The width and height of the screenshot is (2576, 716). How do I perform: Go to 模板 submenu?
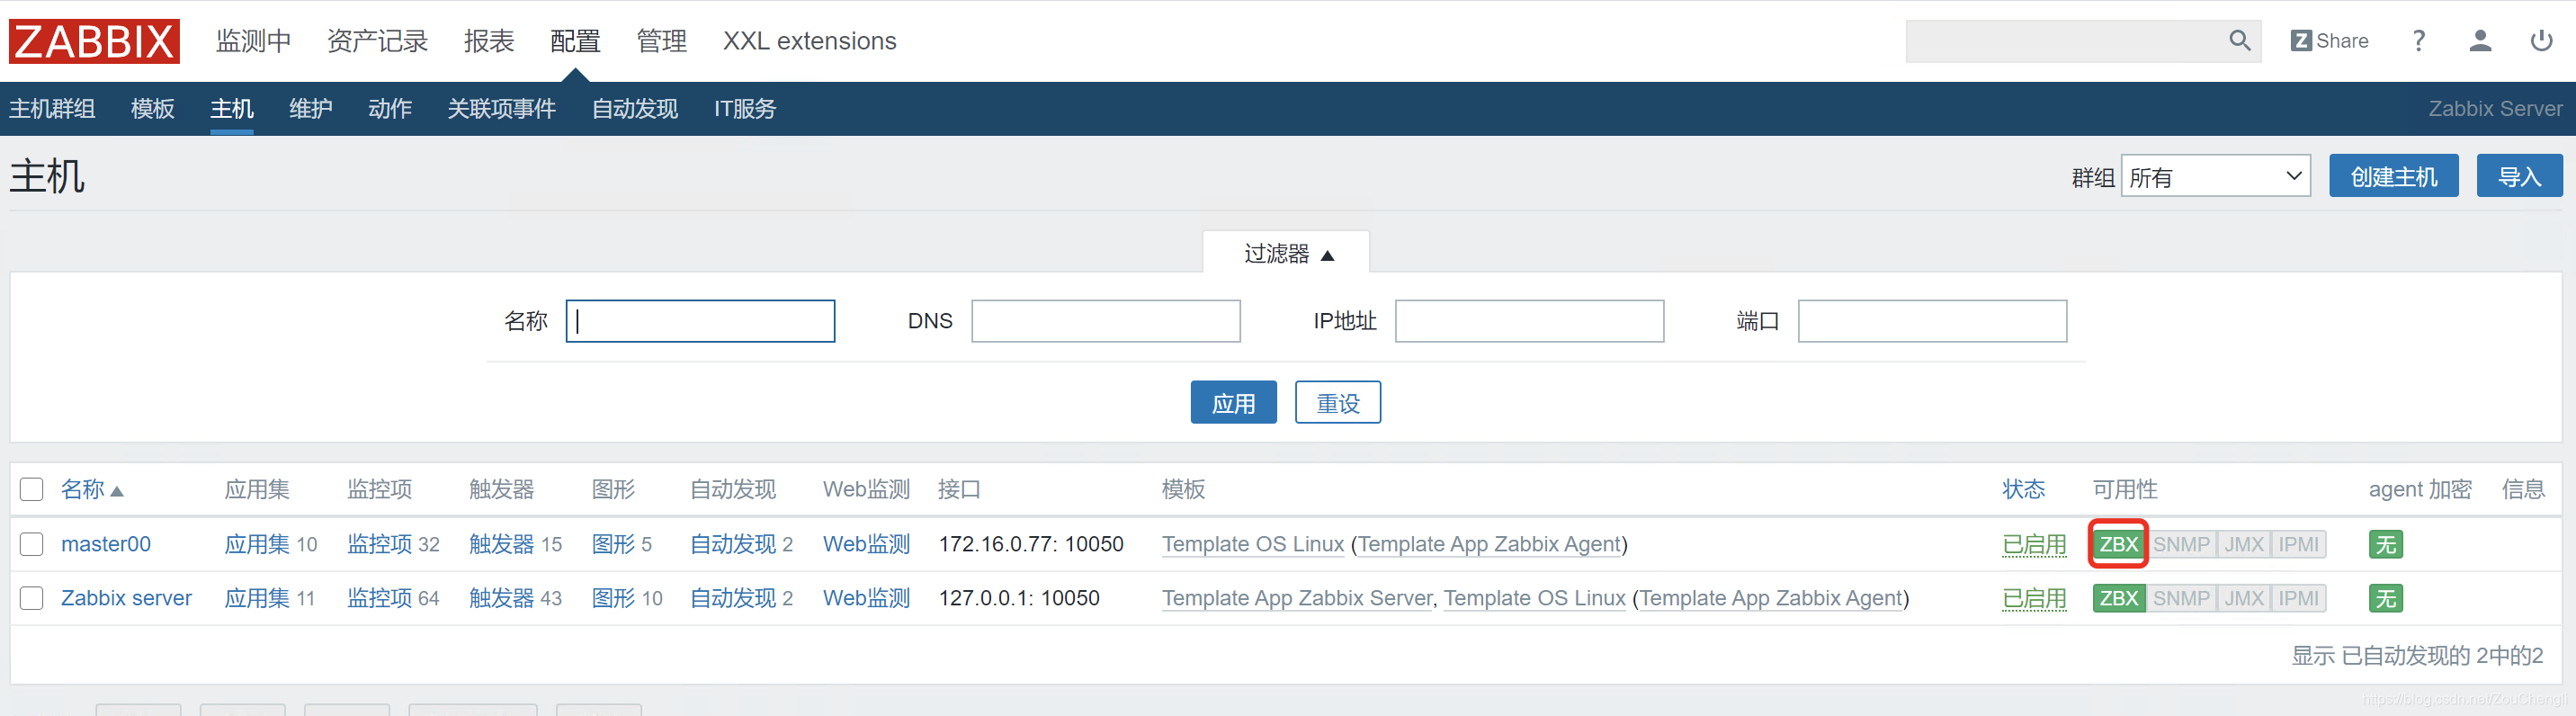153,109
